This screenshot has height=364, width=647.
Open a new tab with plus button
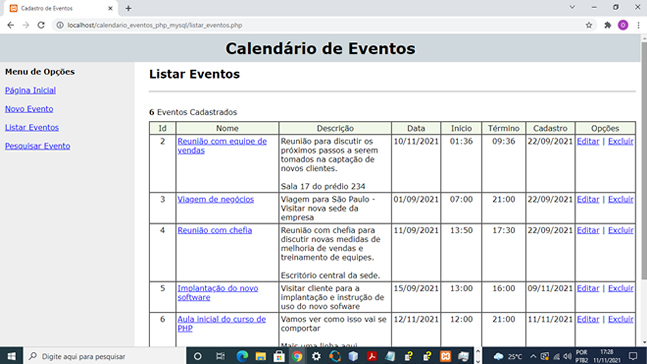[x=128, y=8]
